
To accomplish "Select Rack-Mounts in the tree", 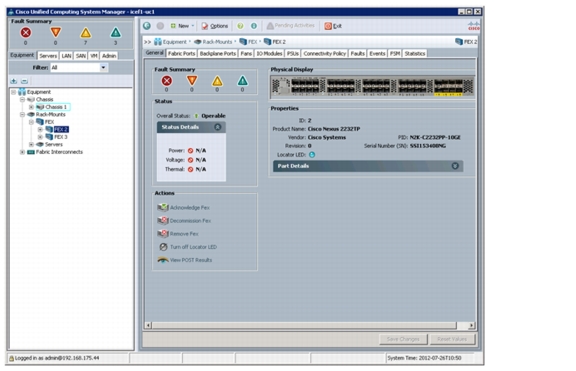I will click(51, 115).
